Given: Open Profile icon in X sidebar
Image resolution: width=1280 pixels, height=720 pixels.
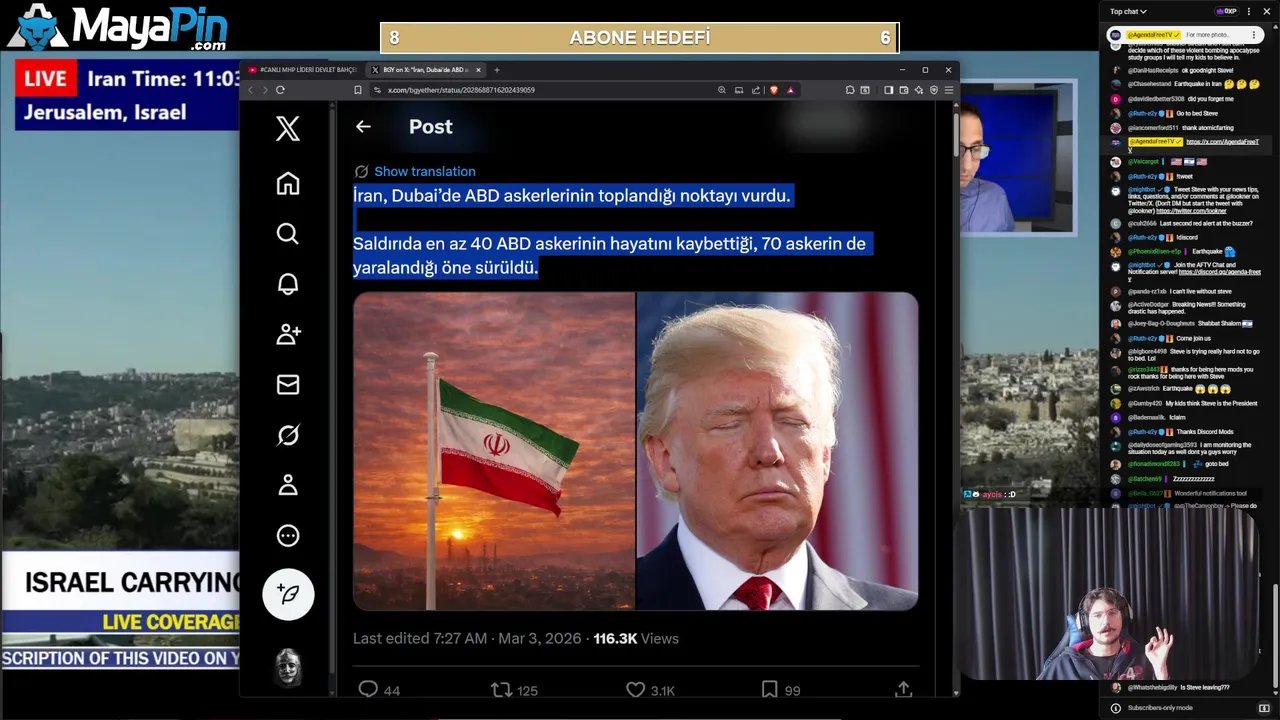Looking at the screenshot, I should click(288, 485).
